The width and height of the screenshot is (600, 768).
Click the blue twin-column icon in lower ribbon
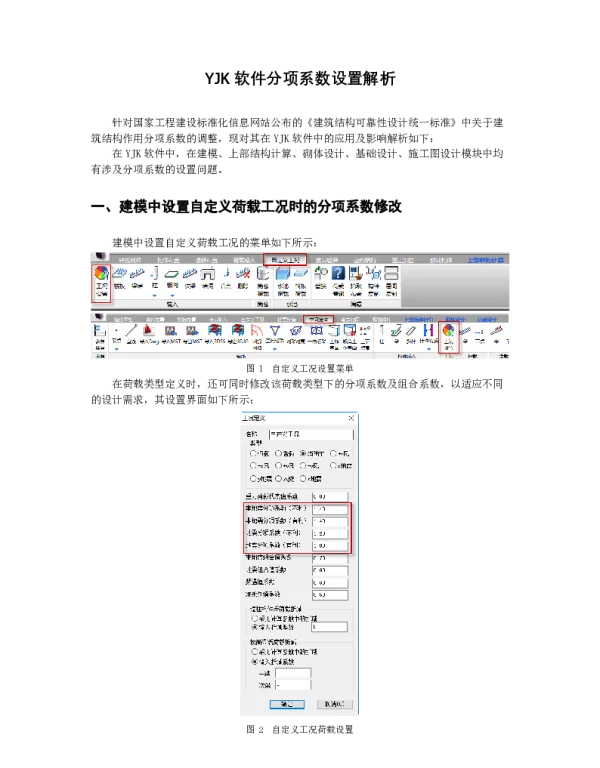429,331
